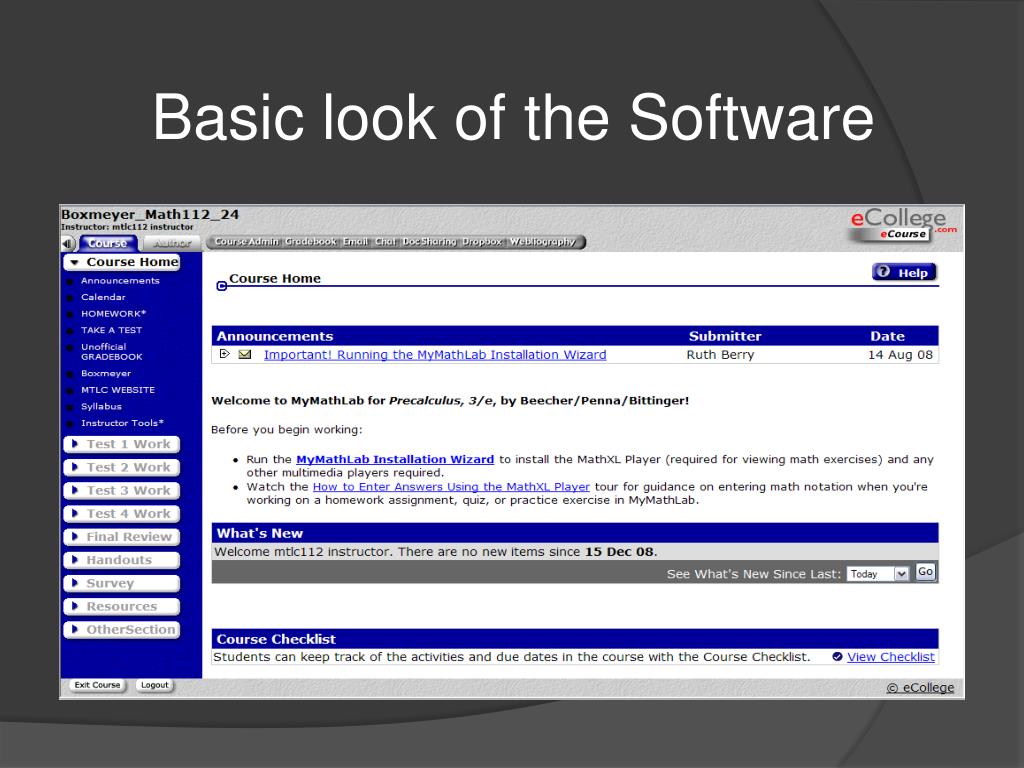
Task: Open the Boxmeyer sidebar item
Action: (106, 374)
